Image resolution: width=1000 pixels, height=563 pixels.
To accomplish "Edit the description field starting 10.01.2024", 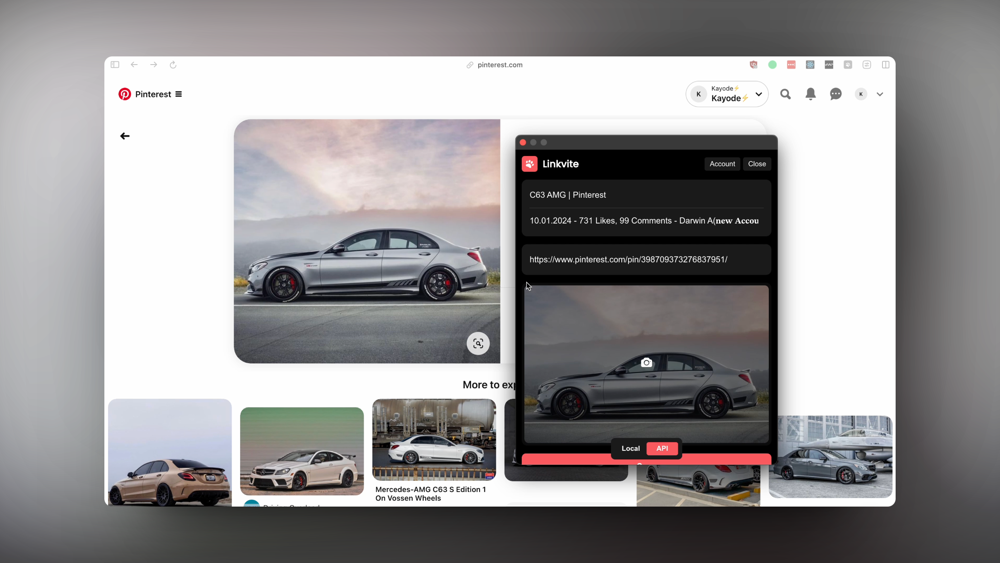I will pyautogui.click(x=646, y=221).
